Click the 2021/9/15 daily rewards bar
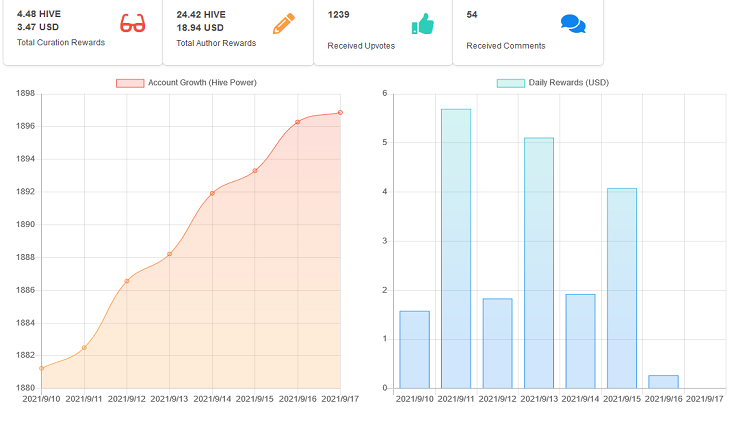This screenshot has height=424, width=749. (x=622, y=288)
